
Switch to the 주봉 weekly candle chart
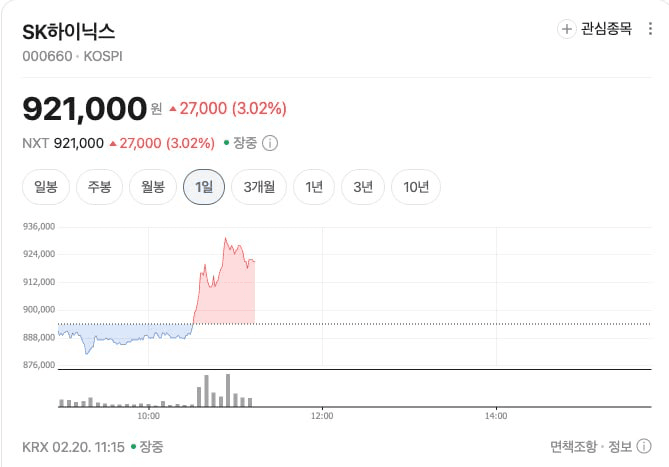pos(99,186)
